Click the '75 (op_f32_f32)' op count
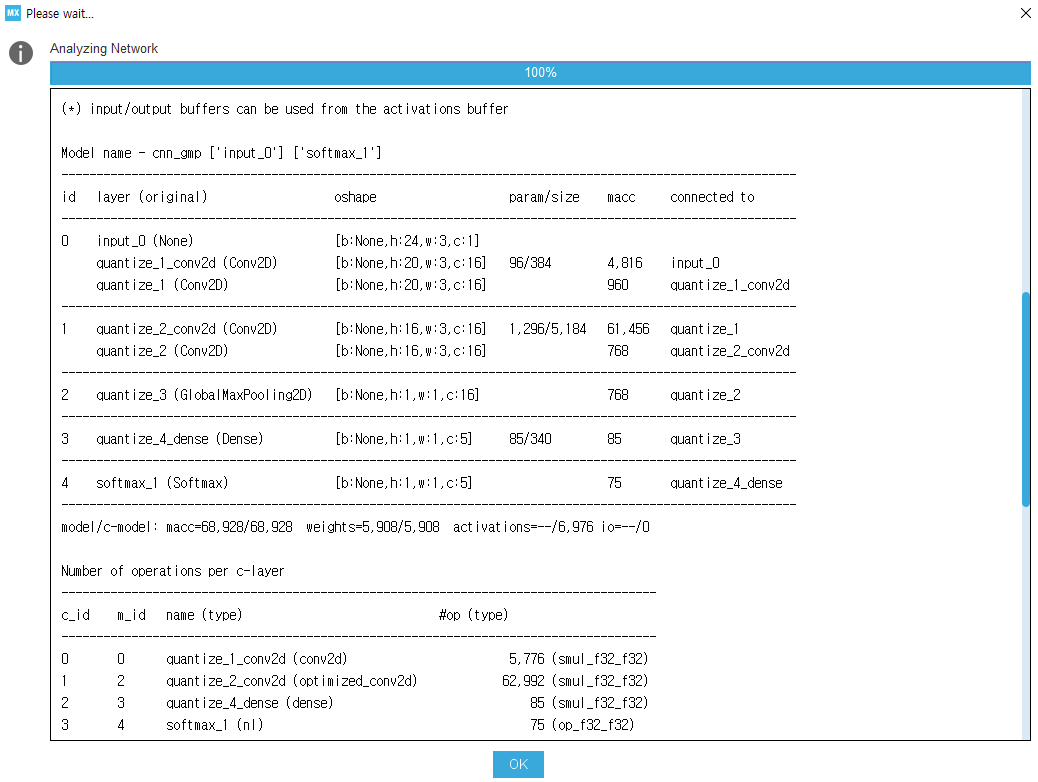The image size is (1038, 782). click(x=582, y=725)
